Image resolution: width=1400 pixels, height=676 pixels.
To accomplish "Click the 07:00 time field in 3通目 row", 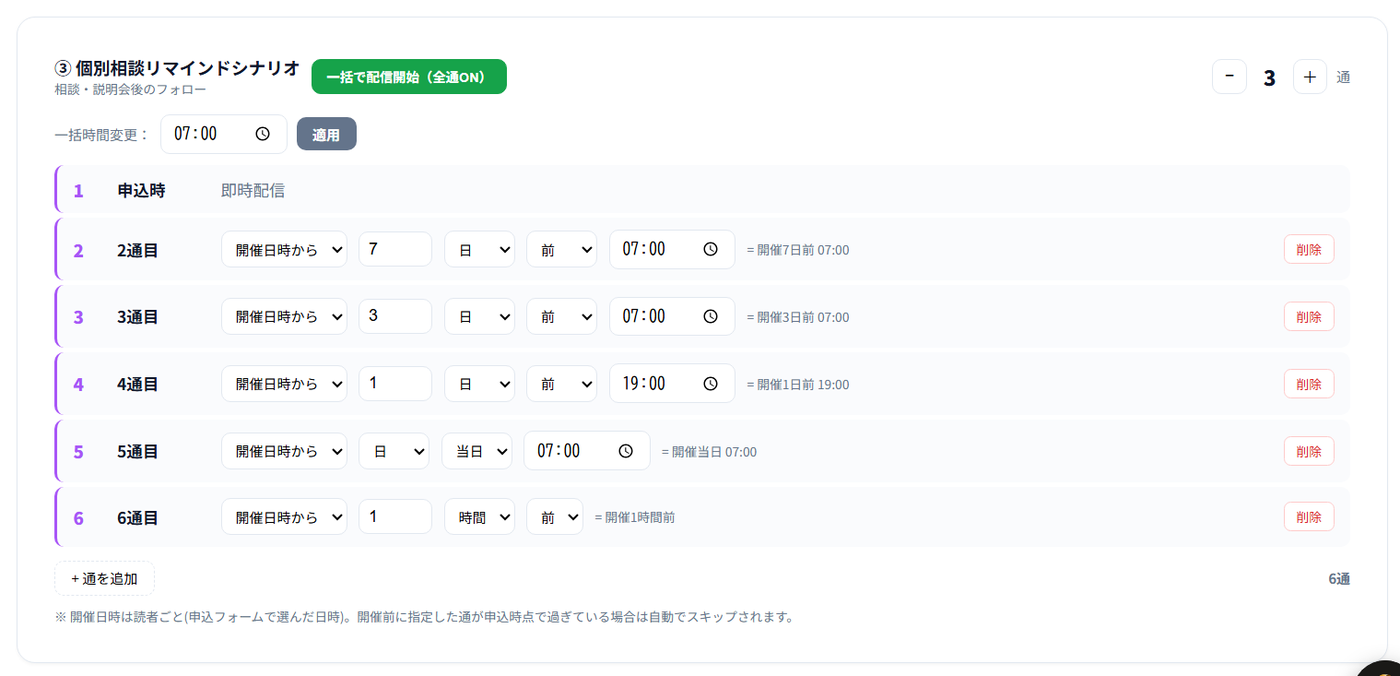I will click(x=672, y=316).
